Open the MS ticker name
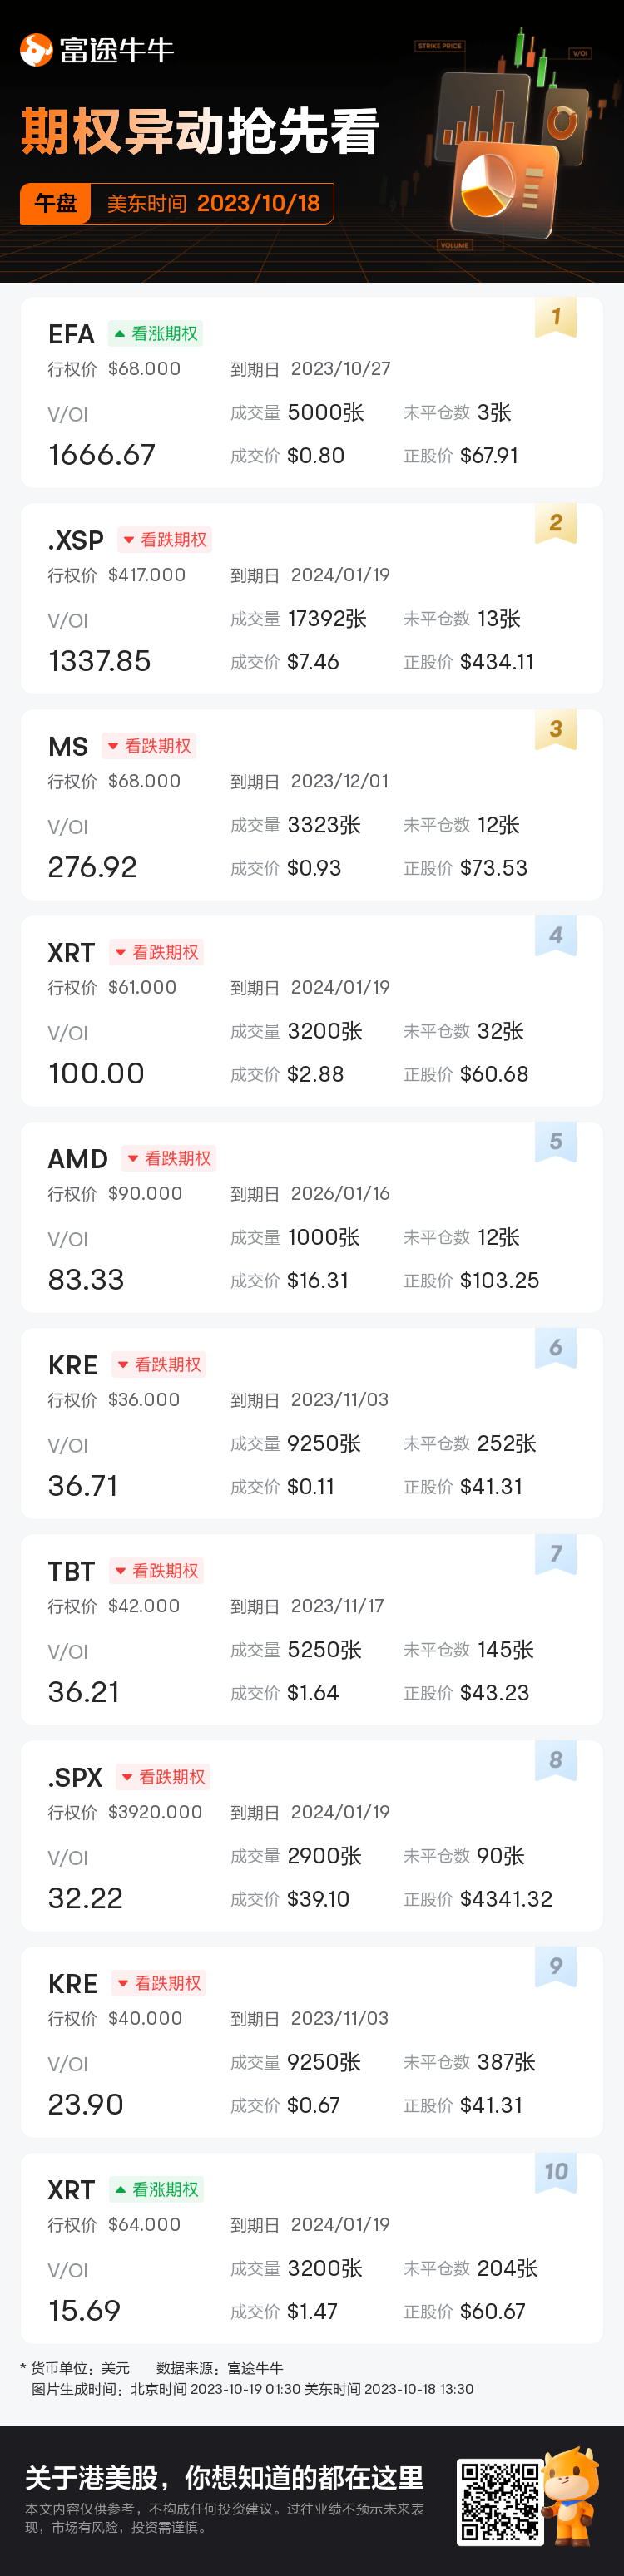624x2576 pixels. [x=68, y=747]
